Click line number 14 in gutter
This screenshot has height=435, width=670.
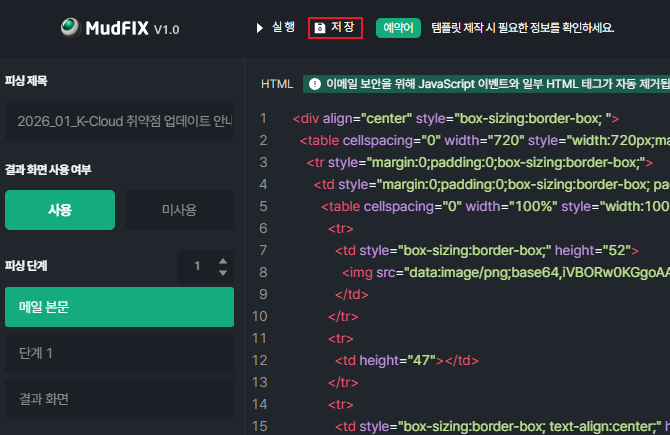(259, 404)
